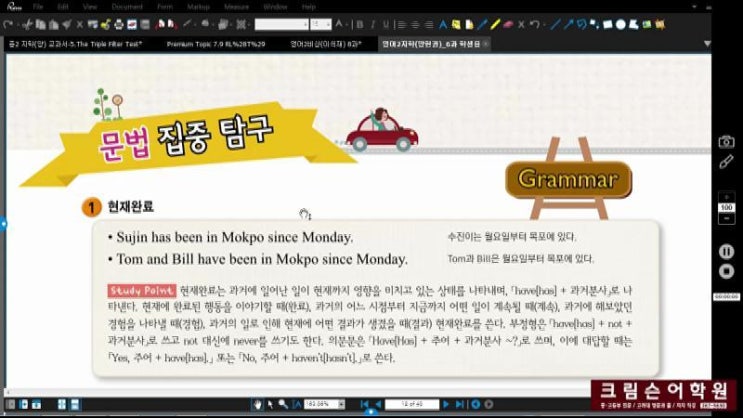Screen dimensions: 743x418
Task: Open the View menu
Action: [90, 7]
